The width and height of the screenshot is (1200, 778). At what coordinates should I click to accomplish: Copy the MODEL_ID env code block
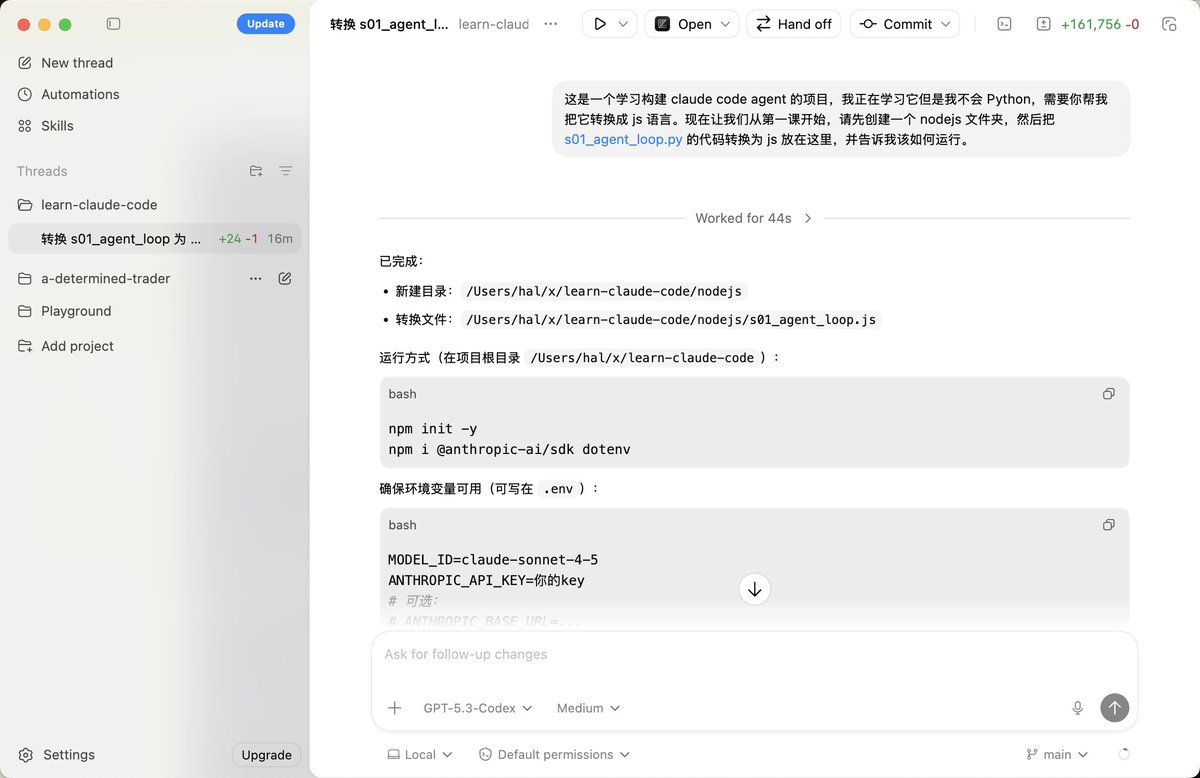[1108, 525]
